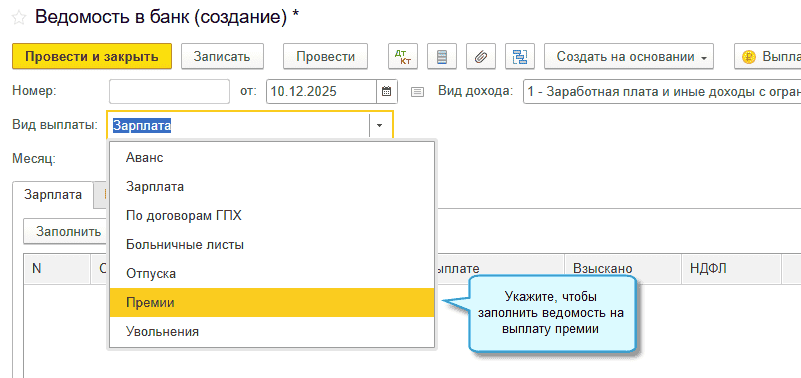801x378 pixels.
Task: Show document structure hierarchy icon
Action: pos(520,56)
